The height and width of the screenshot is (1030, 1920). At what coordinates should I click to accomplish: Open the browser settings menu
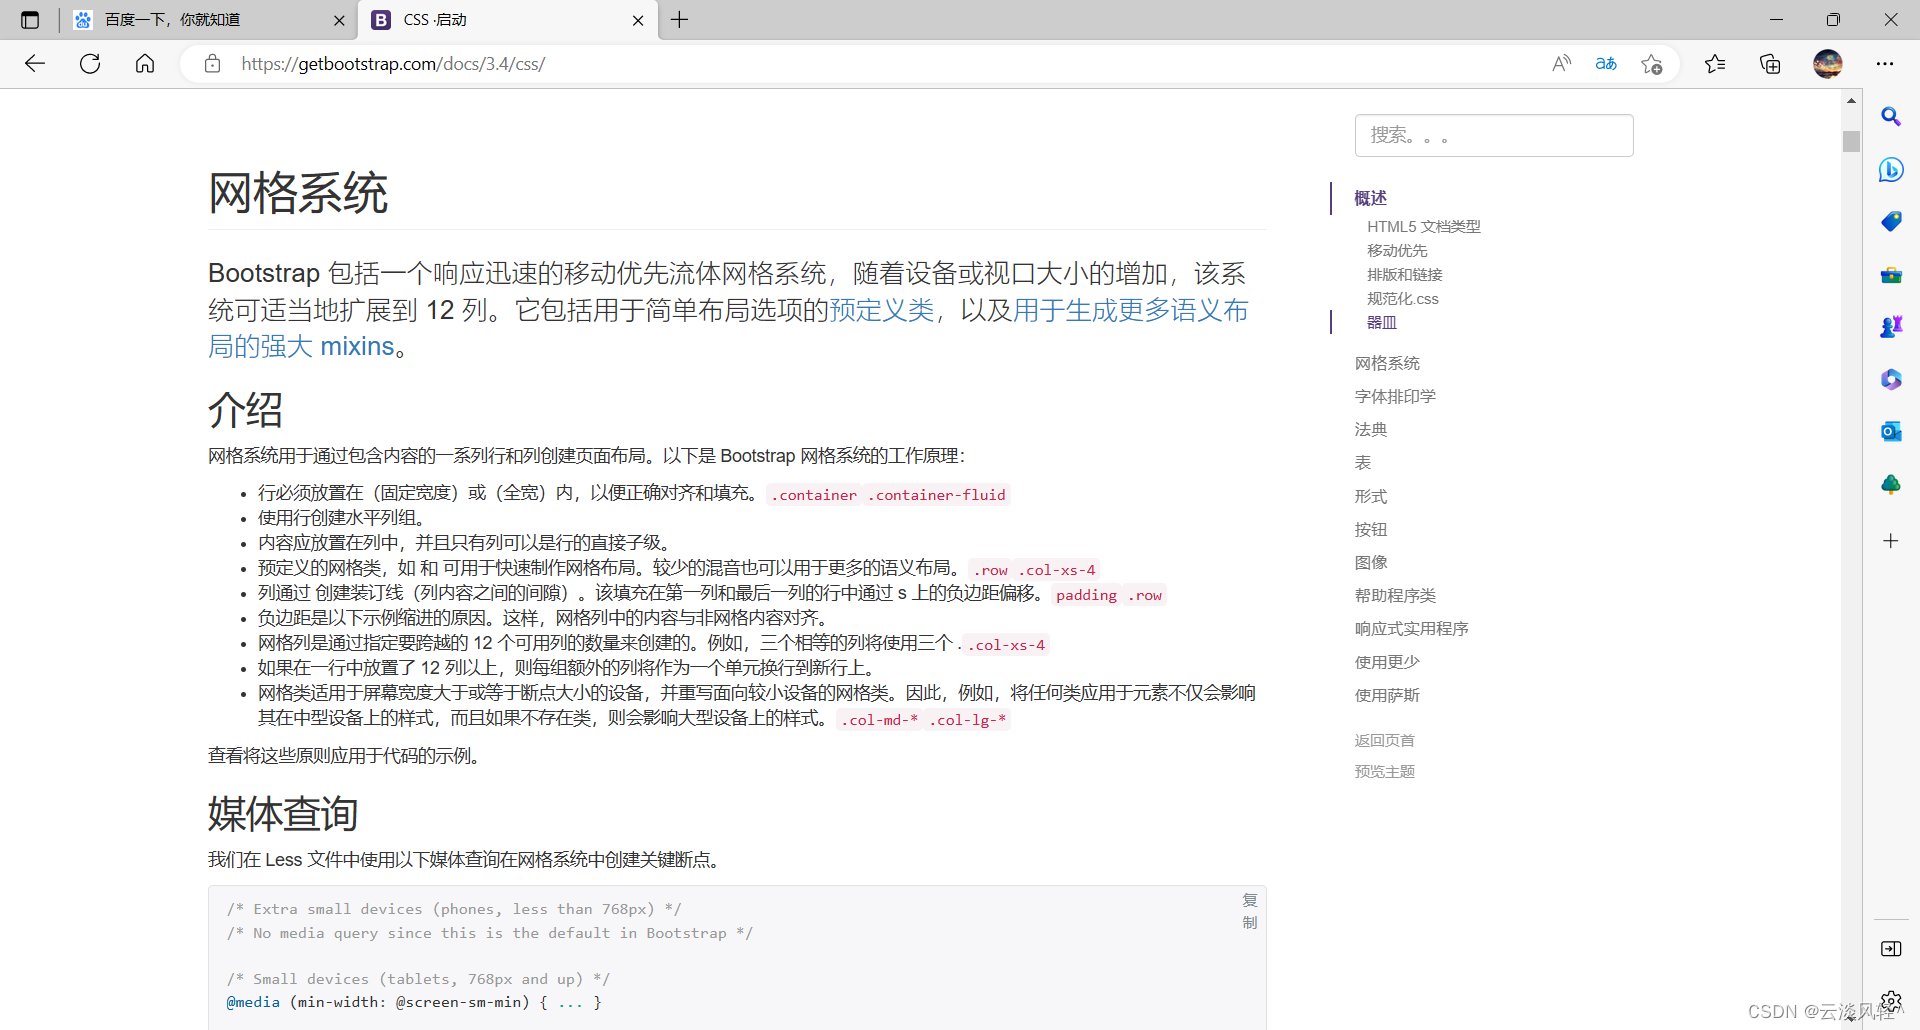[1886, 63]
